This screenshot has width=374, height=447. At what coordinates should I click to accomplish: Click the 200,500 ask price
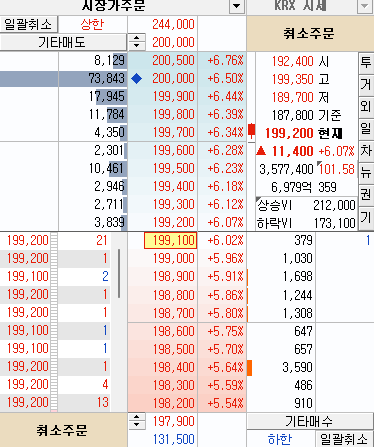pyautogui.click(x=173, y=60)
